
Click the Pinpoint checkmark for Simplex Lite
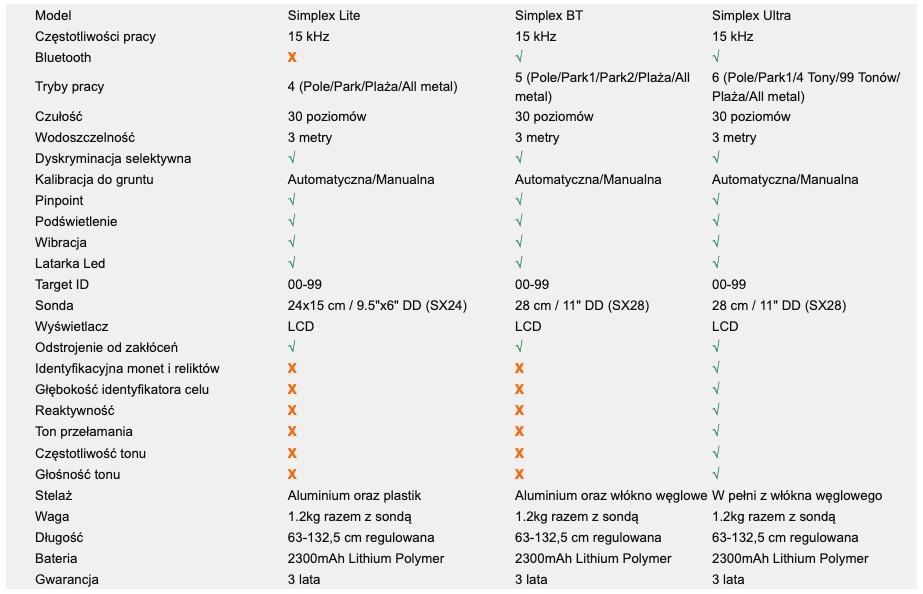[x=292, y=200]
